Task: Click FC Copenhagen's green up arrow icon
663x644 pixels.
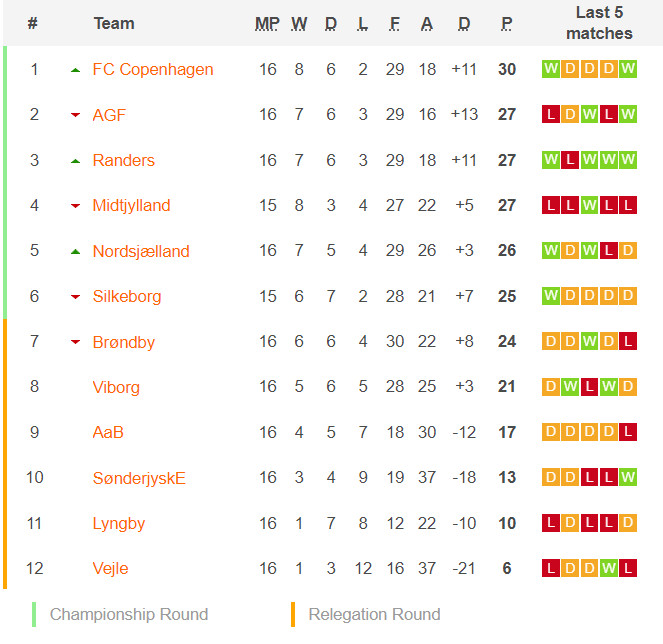Action: (x=75, y=70)
